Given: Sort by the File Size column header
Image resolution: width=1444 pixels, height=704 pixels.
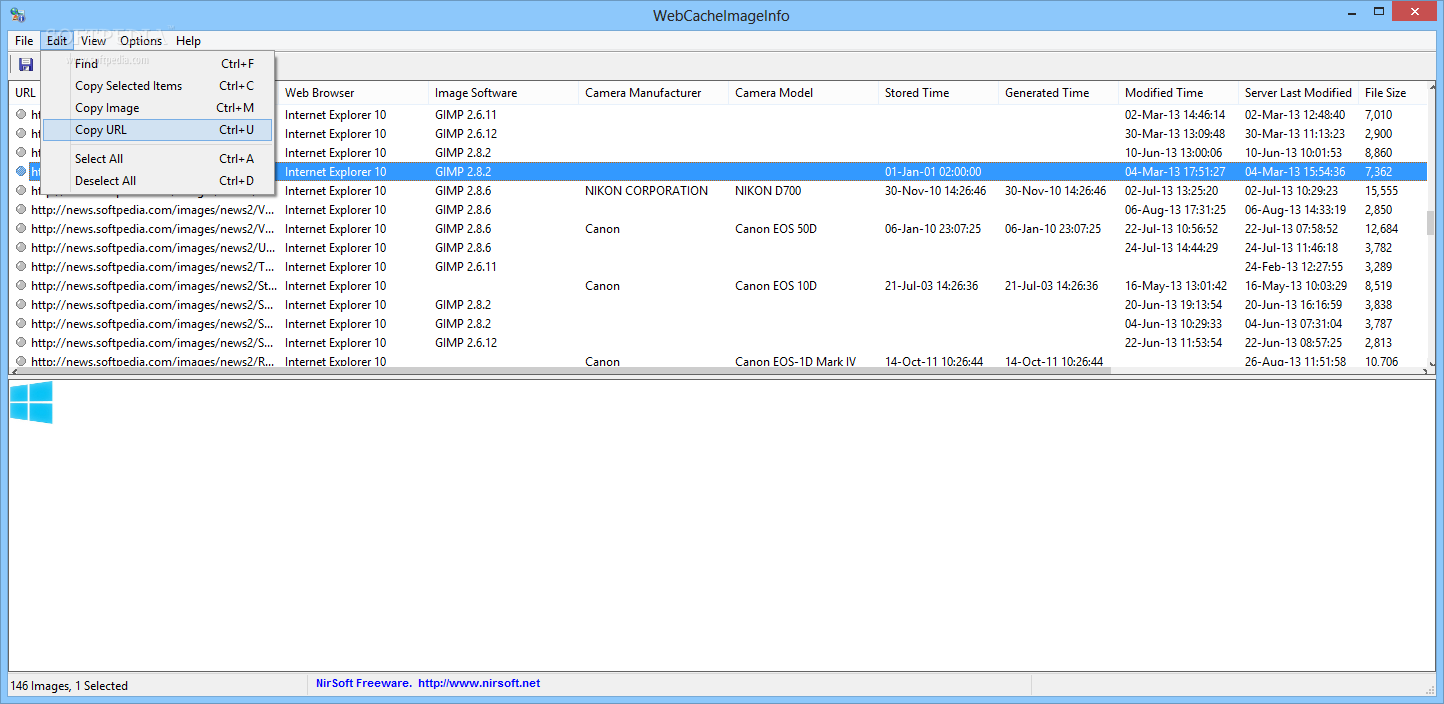Looking at the screenshot, I should coord(1392,93).
